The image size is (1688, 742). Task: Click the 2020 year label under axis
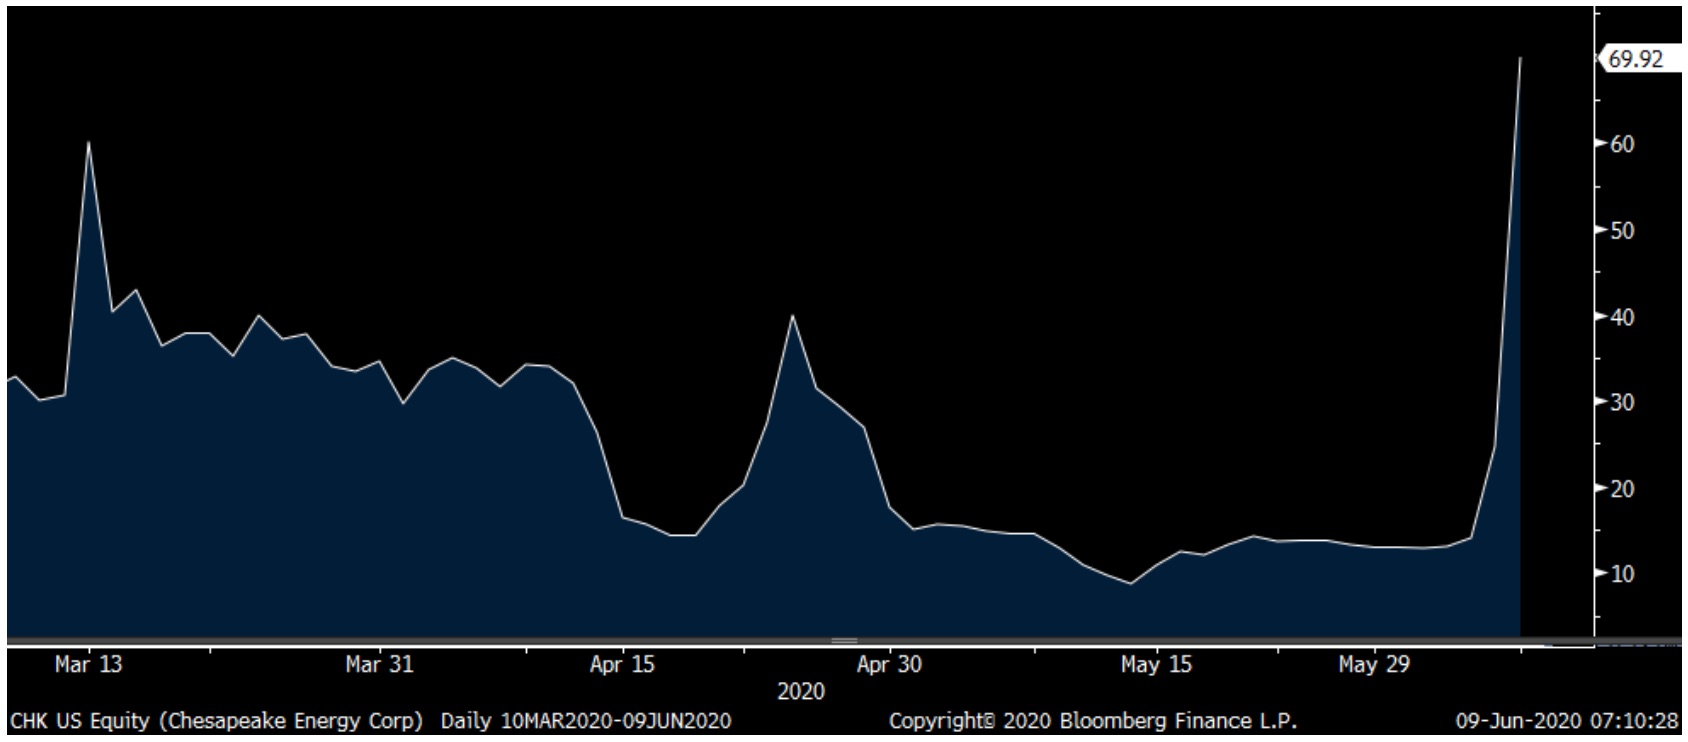coord(801,692)
